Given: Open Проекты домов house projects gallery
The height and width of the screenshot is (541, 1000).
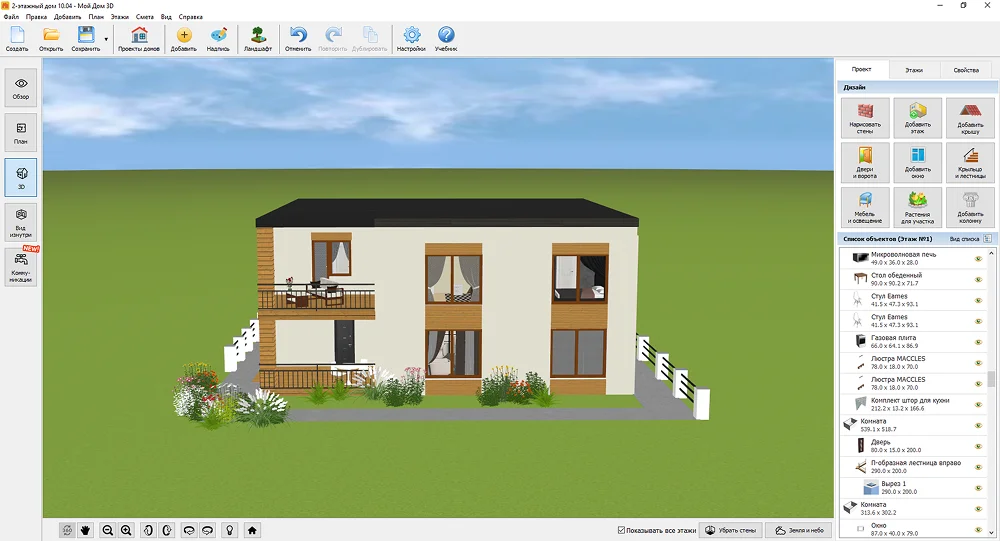Looking at the screenshot, I should [139, 39].
